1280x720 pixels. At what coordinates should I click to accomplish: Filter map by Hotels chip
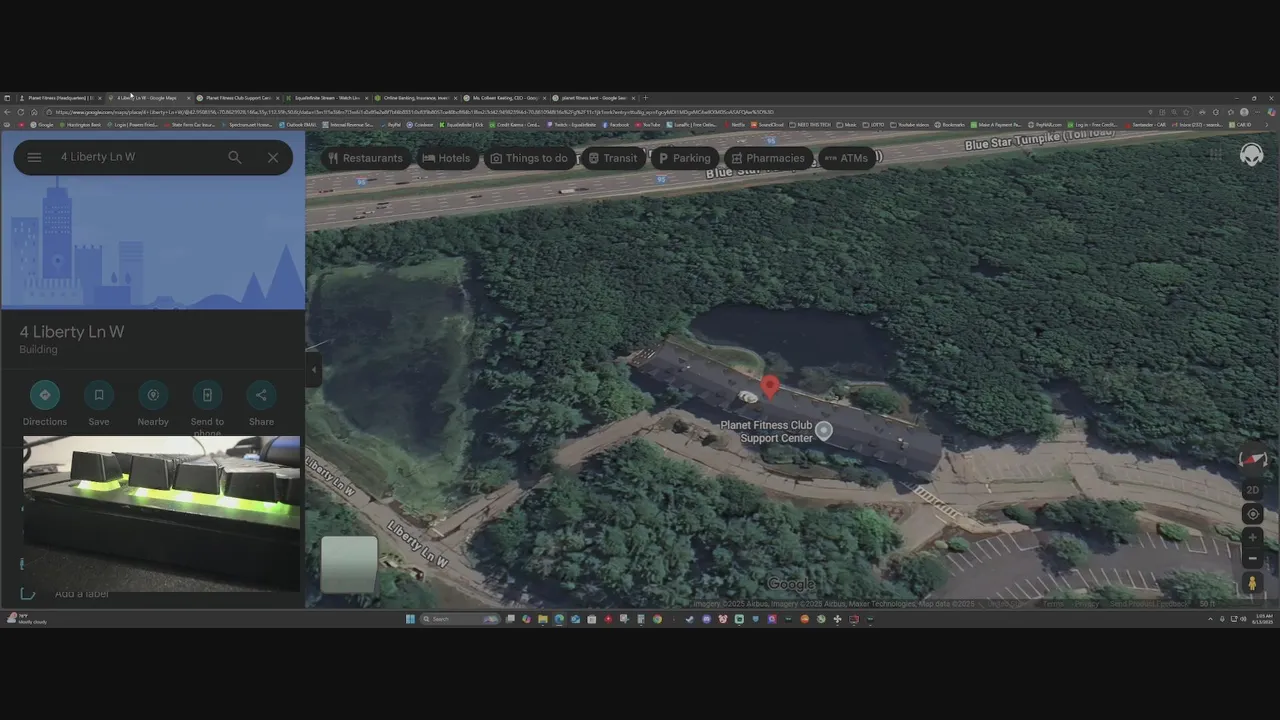[x=446, y=158]
